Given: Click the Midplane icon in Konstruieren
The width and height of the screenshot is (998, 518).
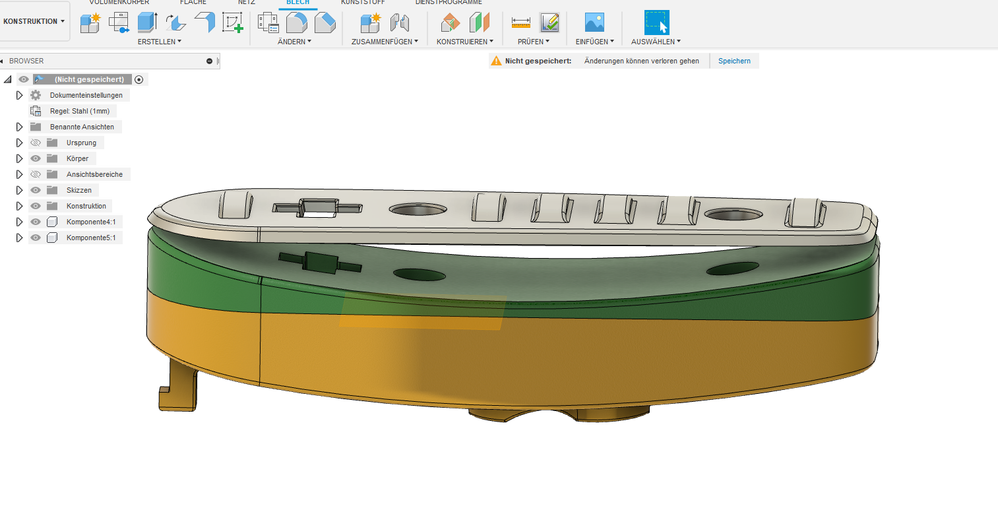Looking at the screenshot, I should 479,23.
